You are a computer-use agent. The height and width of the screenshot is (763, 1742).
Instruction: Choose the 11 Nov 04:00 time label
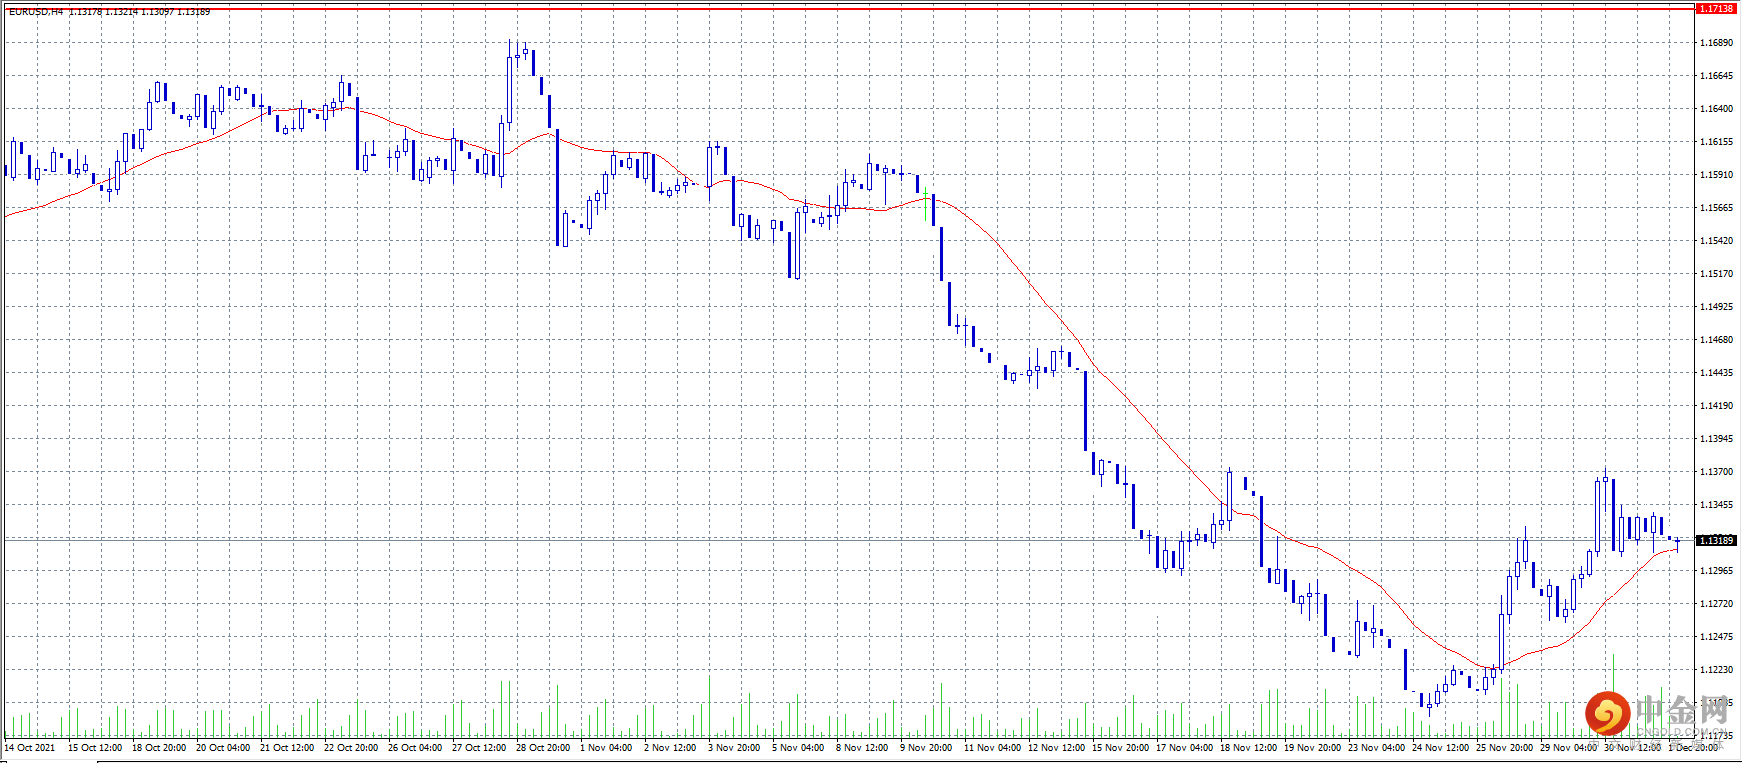[993, 748]
